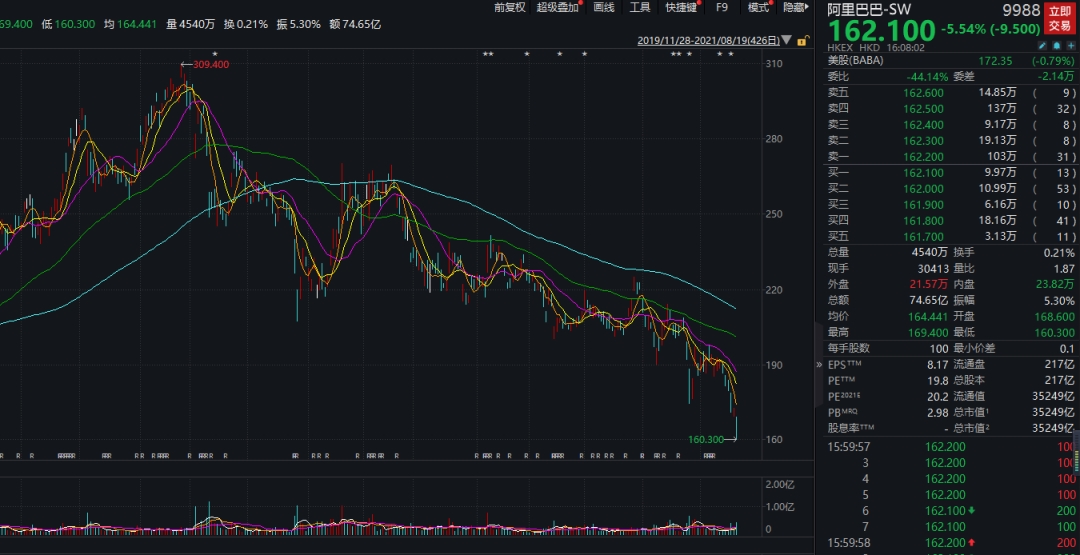Open the date range dropdown triangle
1080x555 pixels.
coord(787,41)
